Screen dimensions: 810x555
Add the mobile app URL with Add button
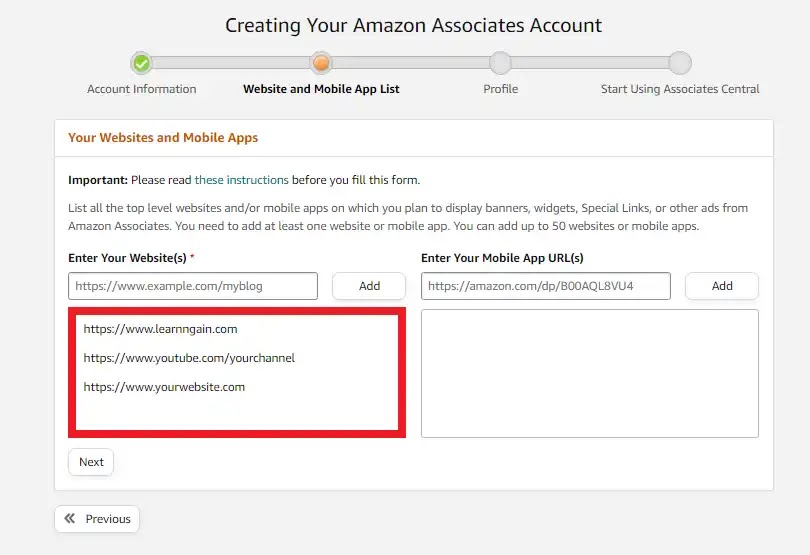[722, 286]
